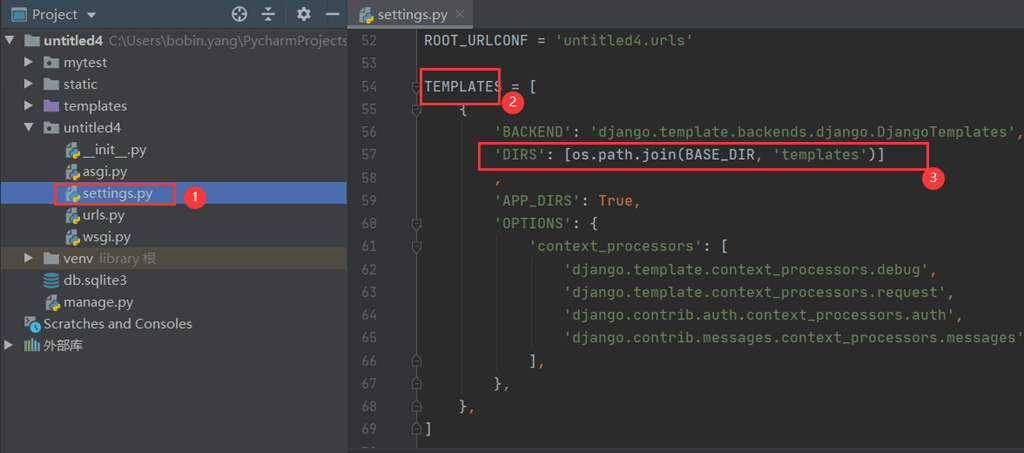
Task: Expand the venv library folder
Action: (x=28, y=259)
